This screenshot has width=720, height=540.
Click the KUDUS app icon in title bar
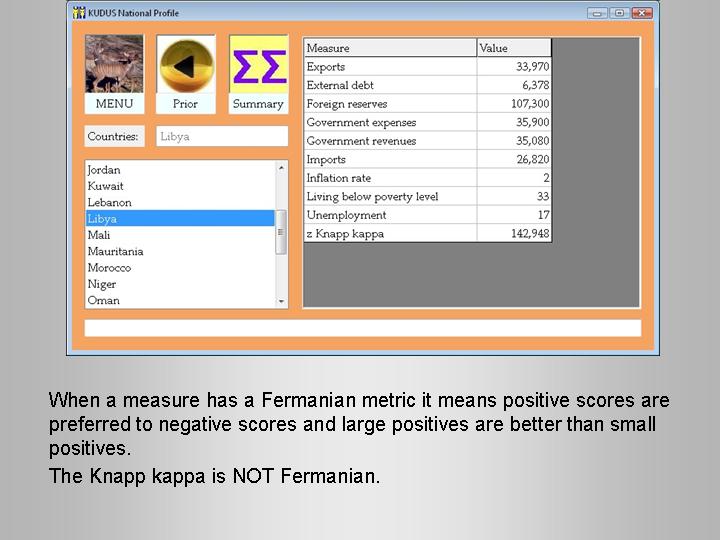point(79,13)
